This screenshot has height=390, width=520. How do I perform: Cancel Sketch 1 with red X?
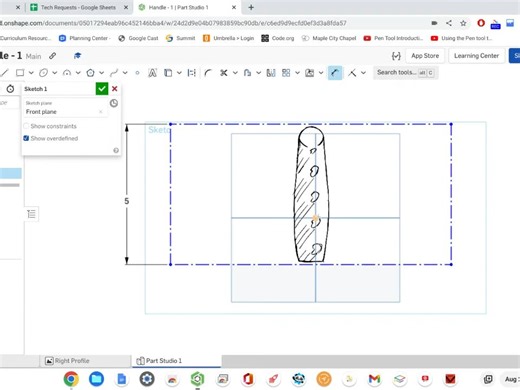115,89
